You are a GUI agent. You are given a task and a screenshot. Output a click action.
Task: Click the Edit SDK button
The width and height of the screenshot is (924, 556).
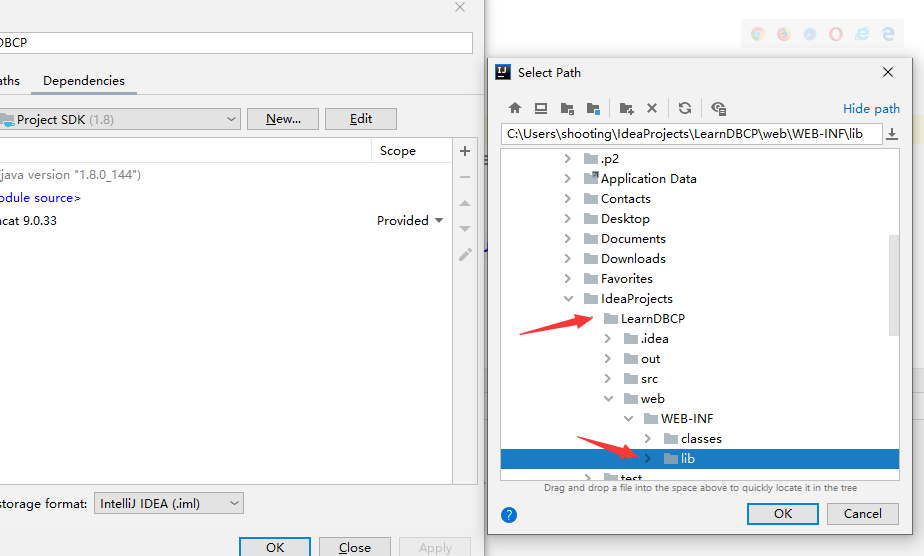tap(361, 119)
